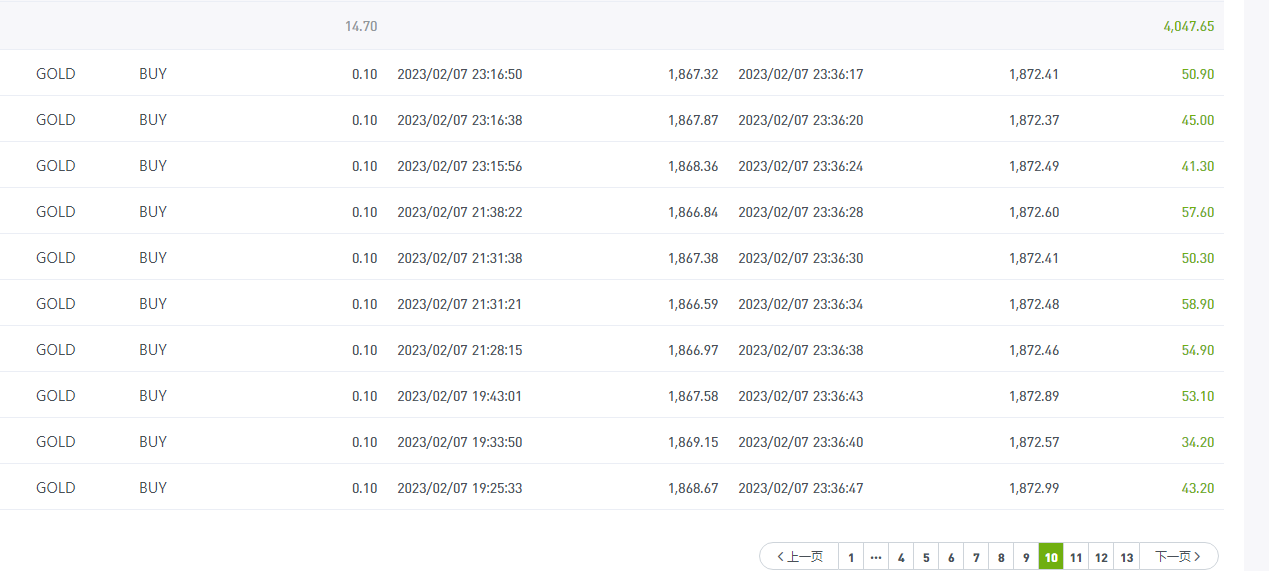Click open price 1,868.67
Screen dimensions: 1269x571
[693, 488]
